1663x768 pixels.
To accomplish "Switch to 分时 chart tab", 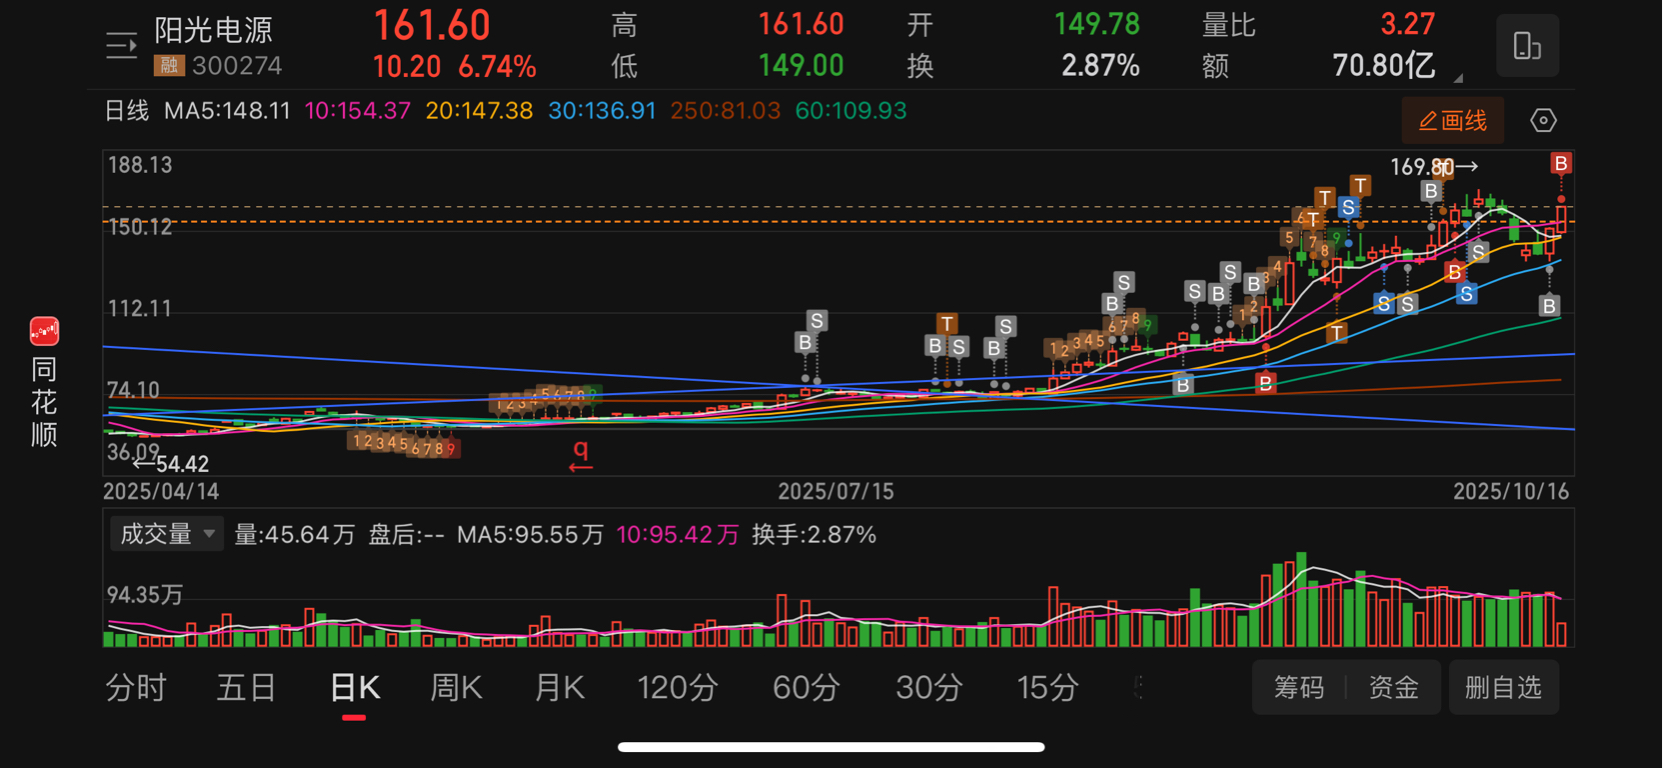I will point(136,688).
